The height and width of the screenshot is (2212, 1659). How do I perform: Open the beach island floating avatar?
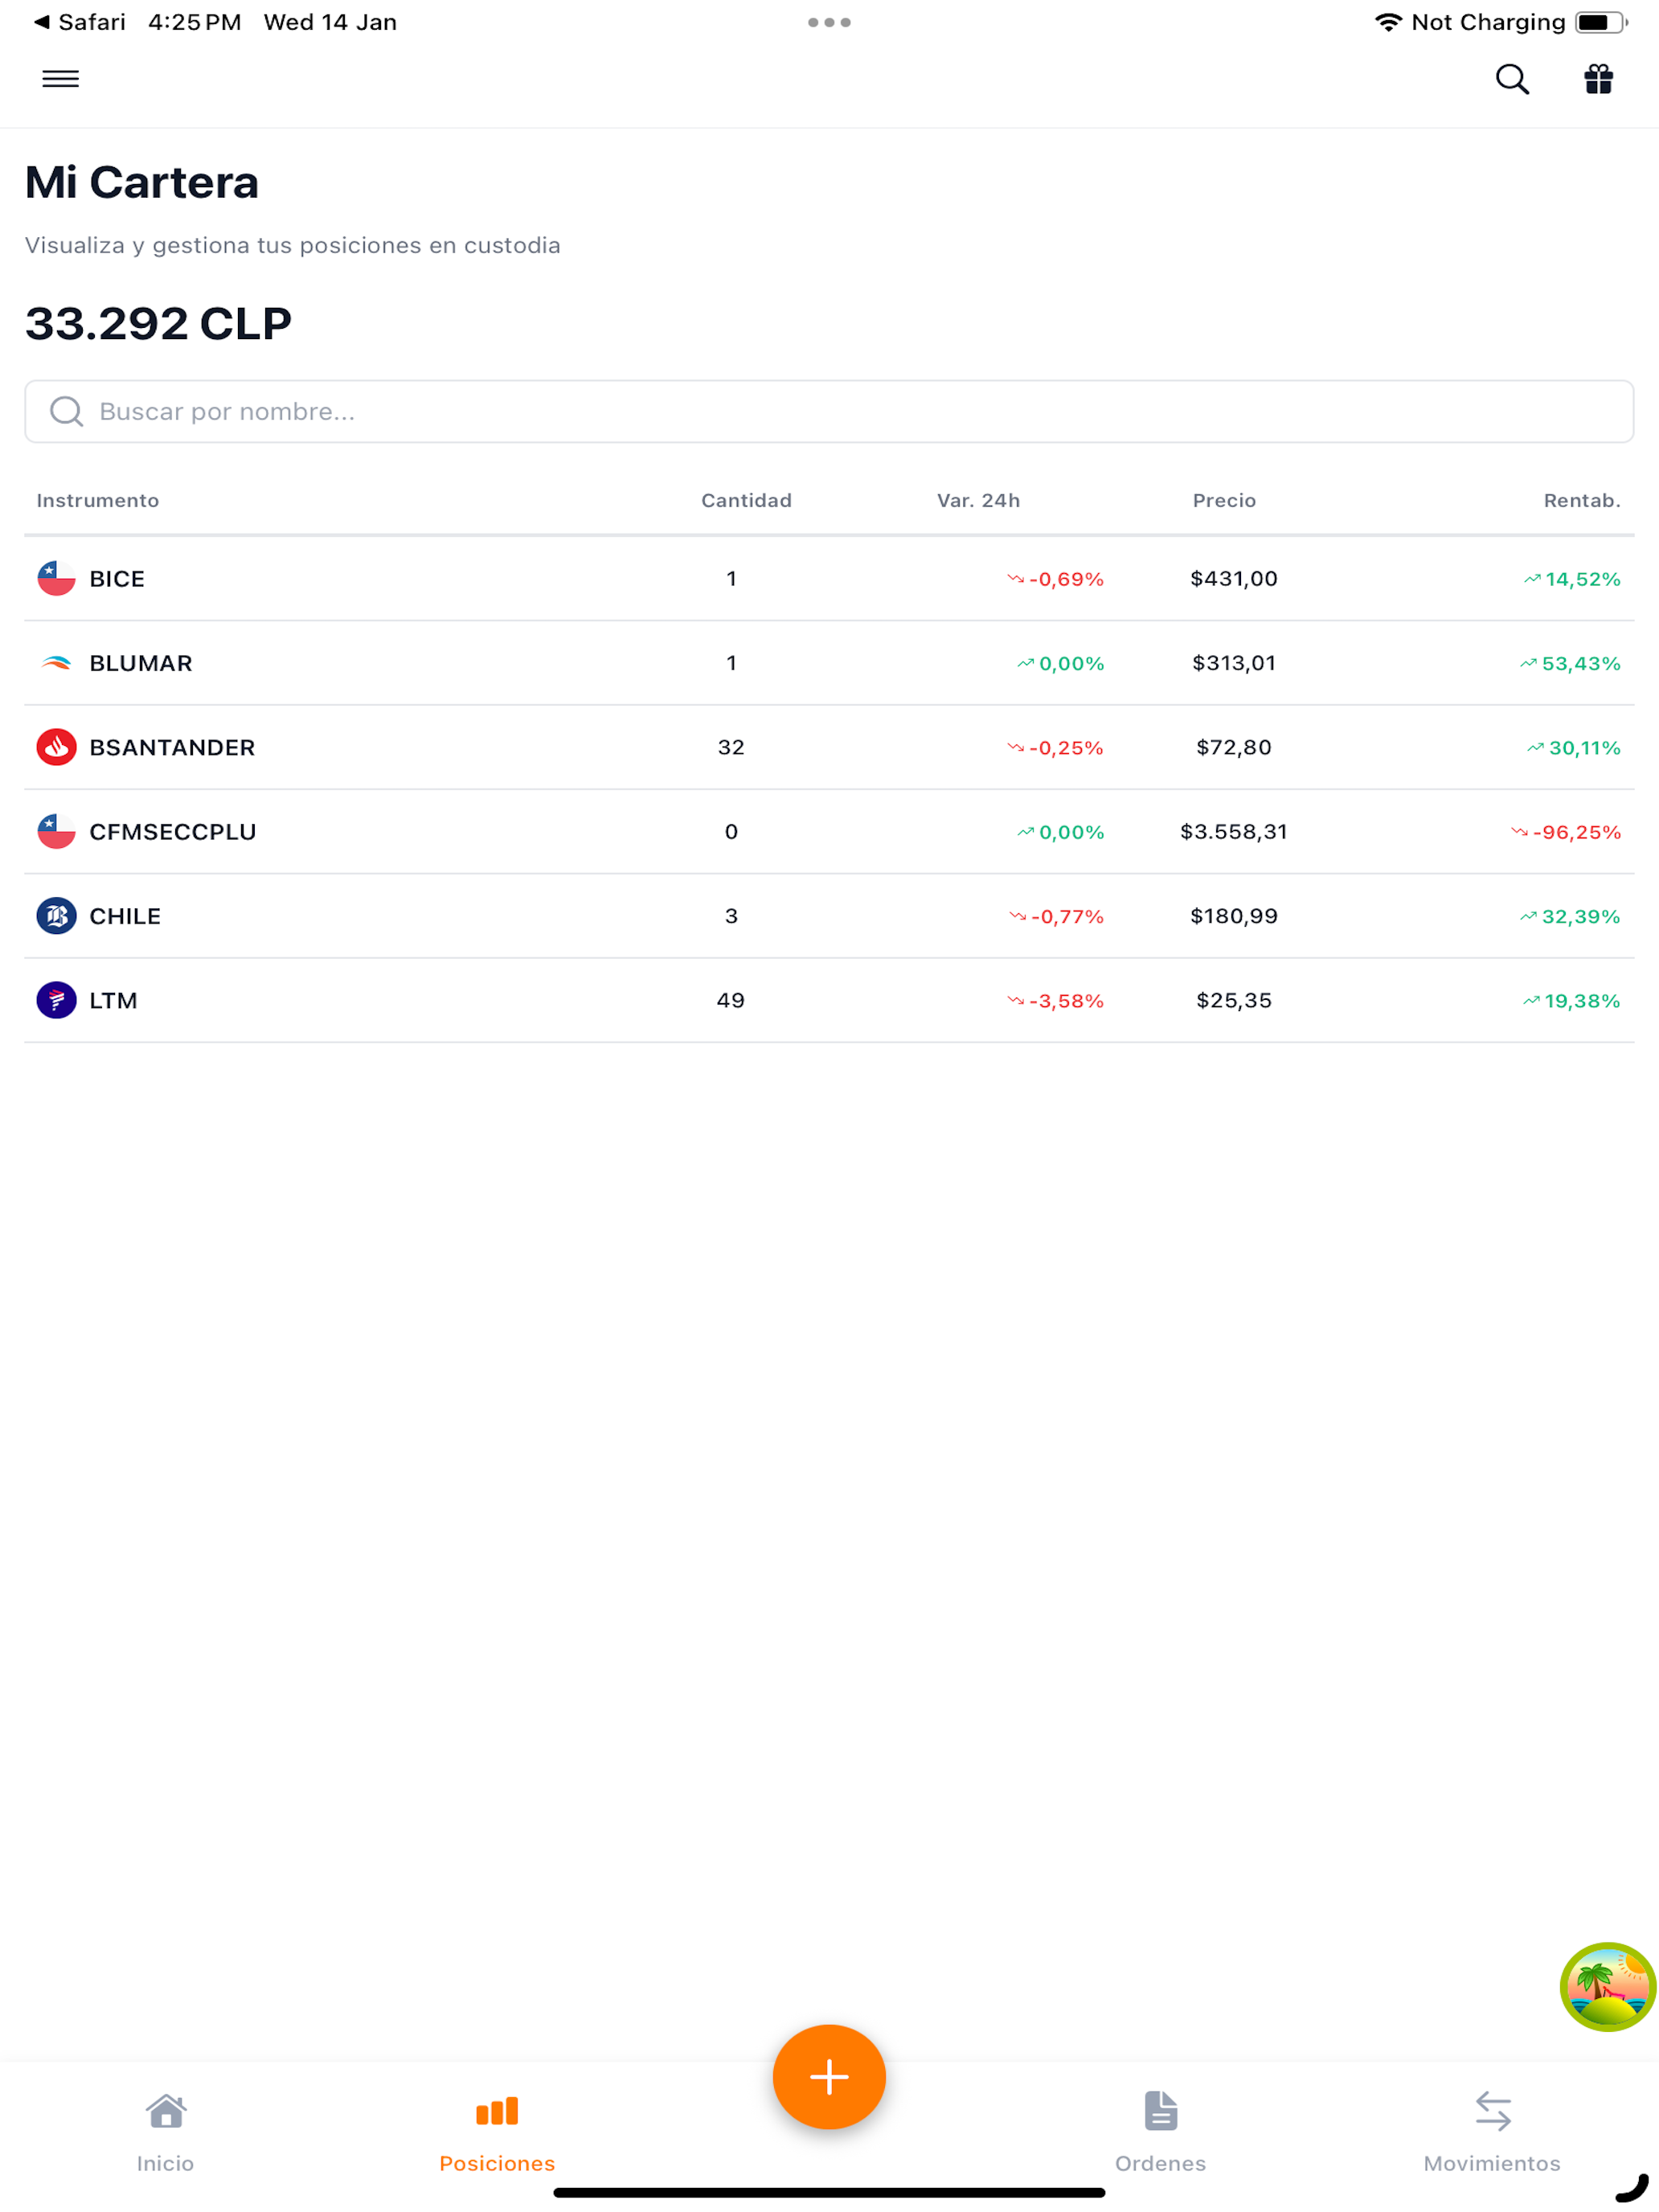click(1607, 1986)
